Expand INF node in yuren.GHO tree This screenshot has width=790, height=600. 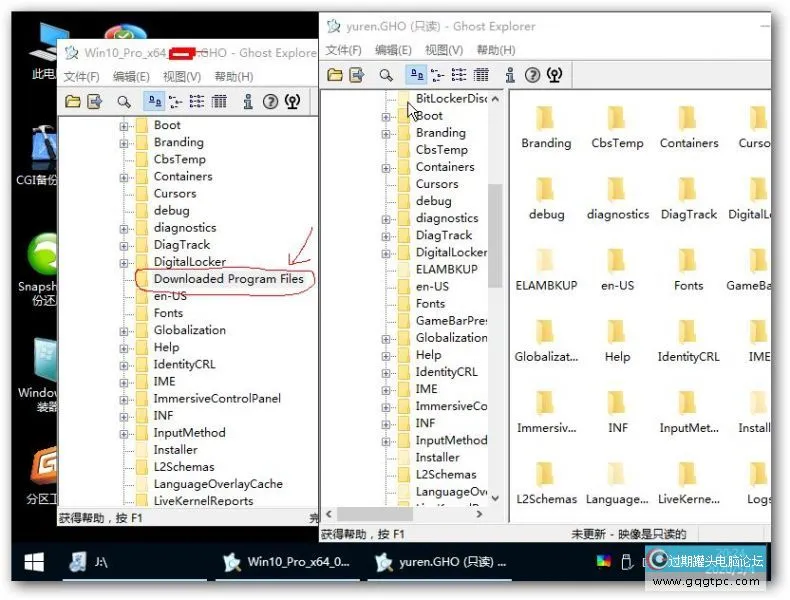[386, 424]
